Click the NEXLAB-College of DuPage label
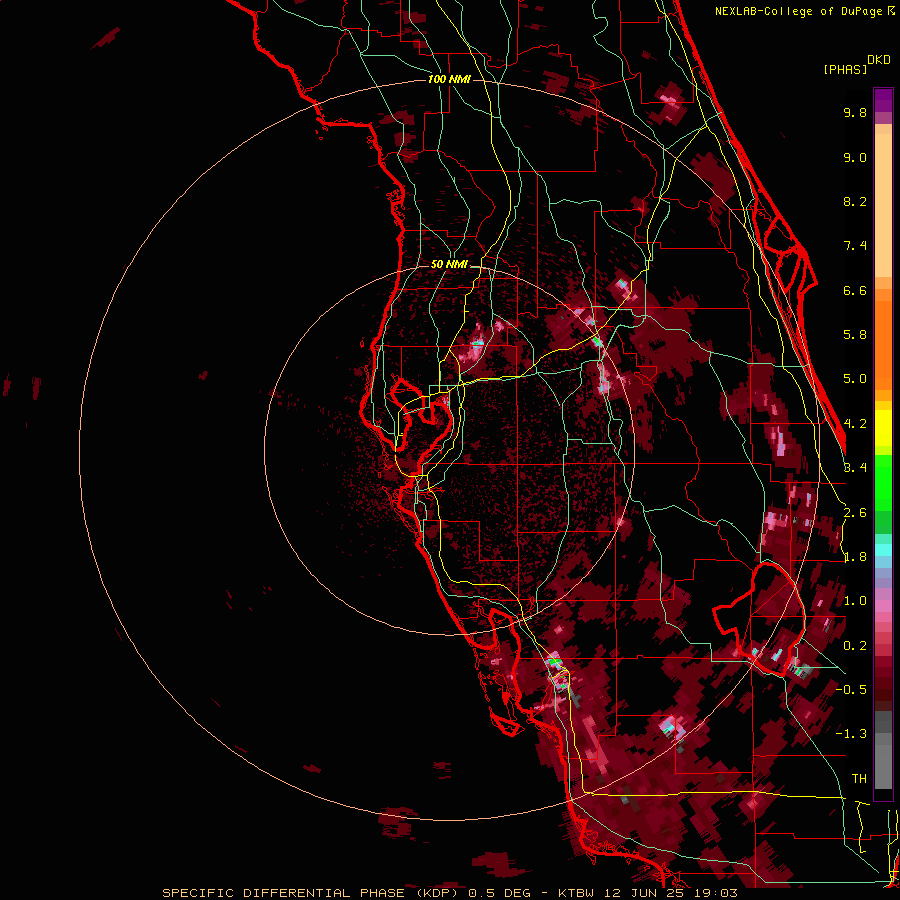Image resolution: width=900 pixels, height=900 pixels. 804,11
